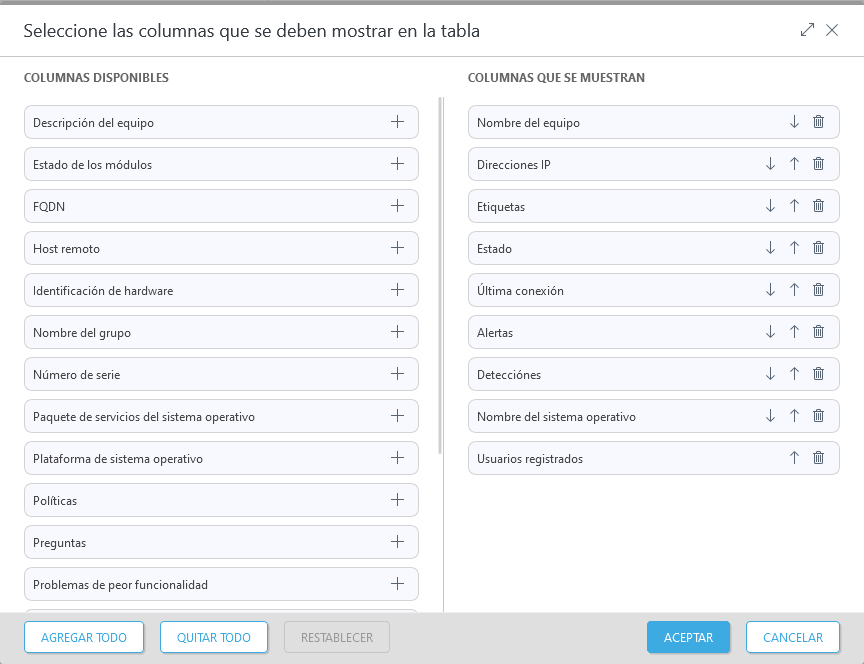Confirm changes with ACEPTAR

[x=688, y=637]
